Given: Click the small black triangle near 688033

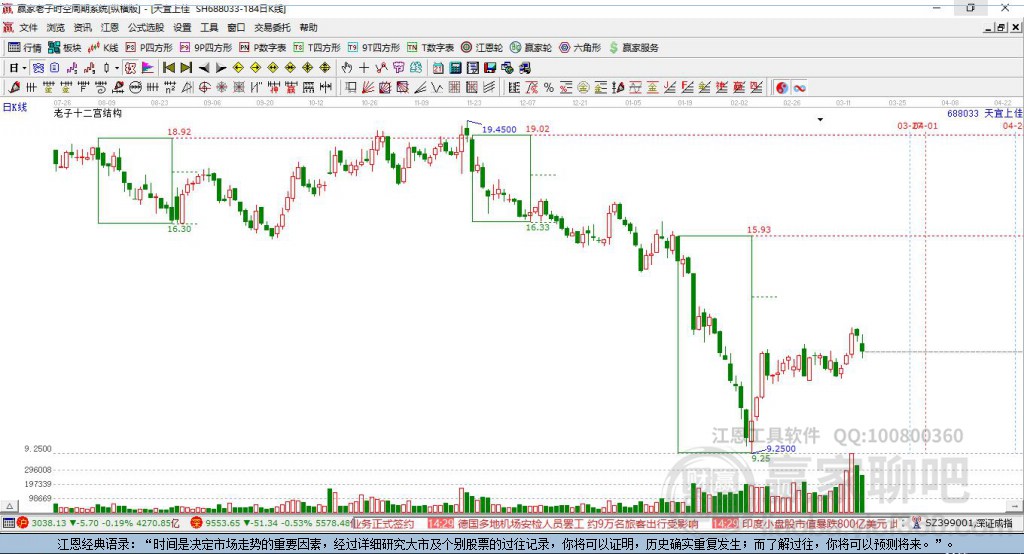Looking at the screenshot, I should tap(820, 120).
